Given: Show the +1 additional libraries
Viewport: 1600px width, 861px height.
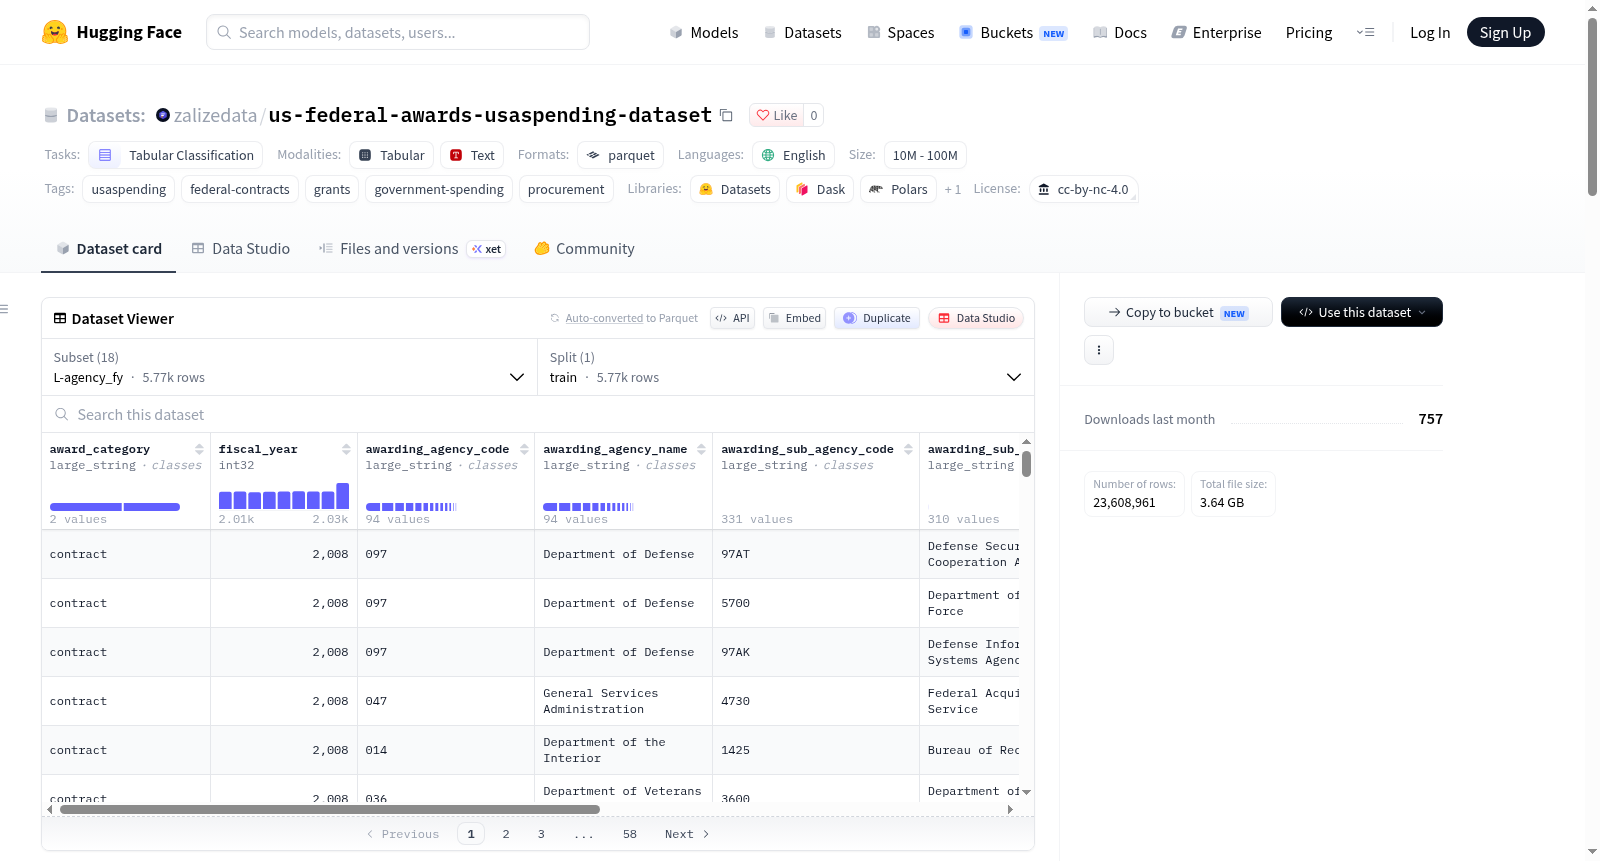Looking at the screenshot, I should [952, 189].
